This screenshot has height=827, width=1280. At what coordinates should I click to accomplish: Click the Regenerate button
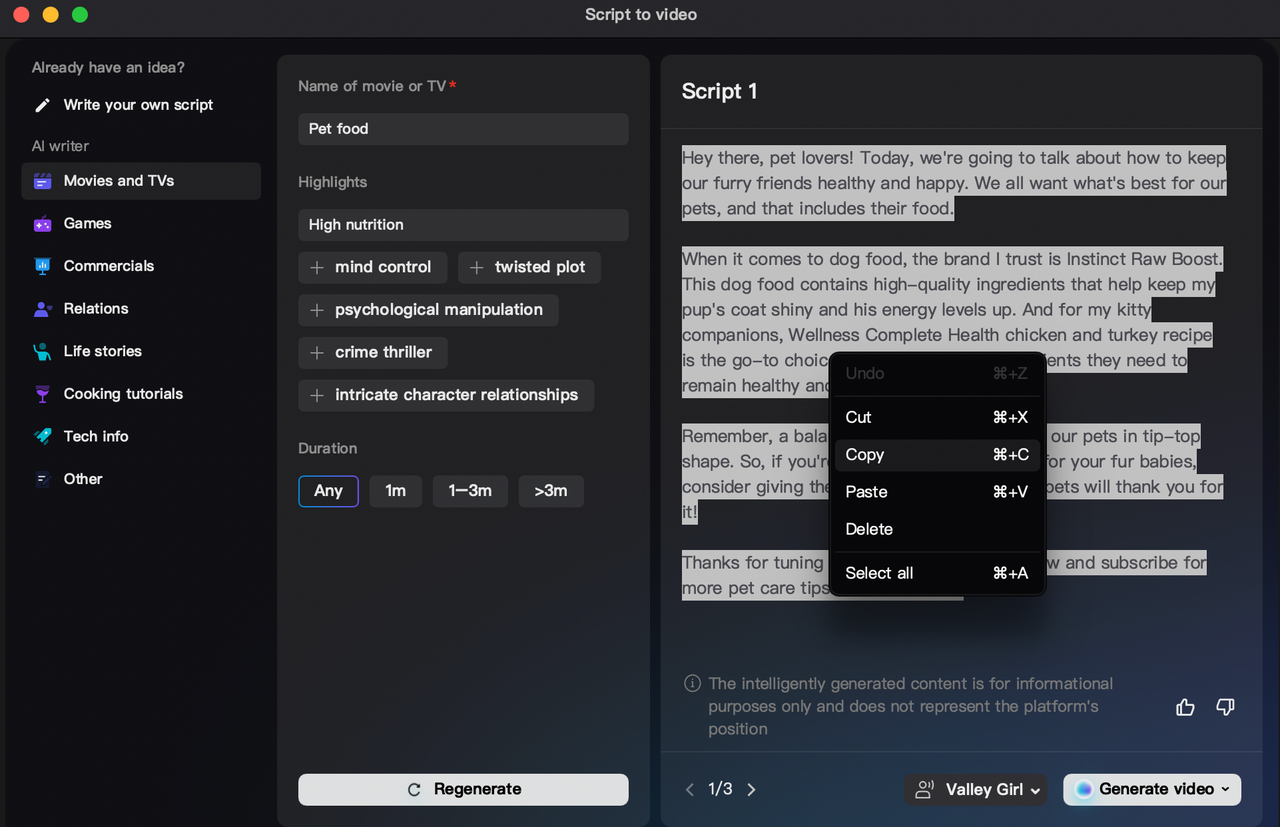click(463, 789)
